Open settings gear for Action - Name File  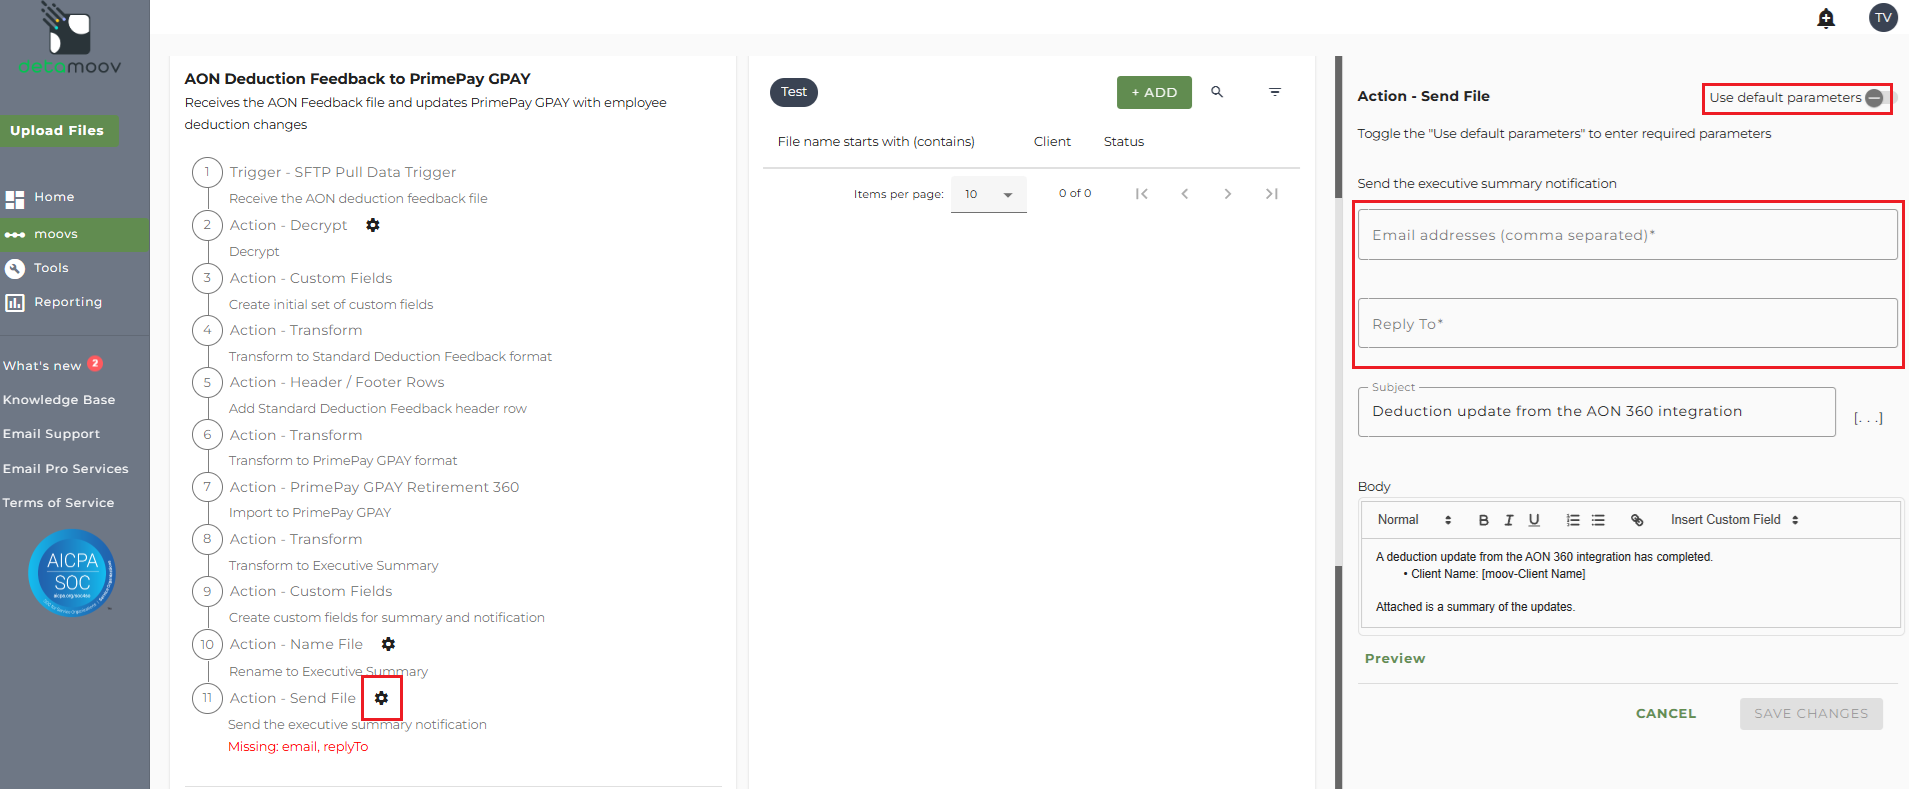pos(388,644)
